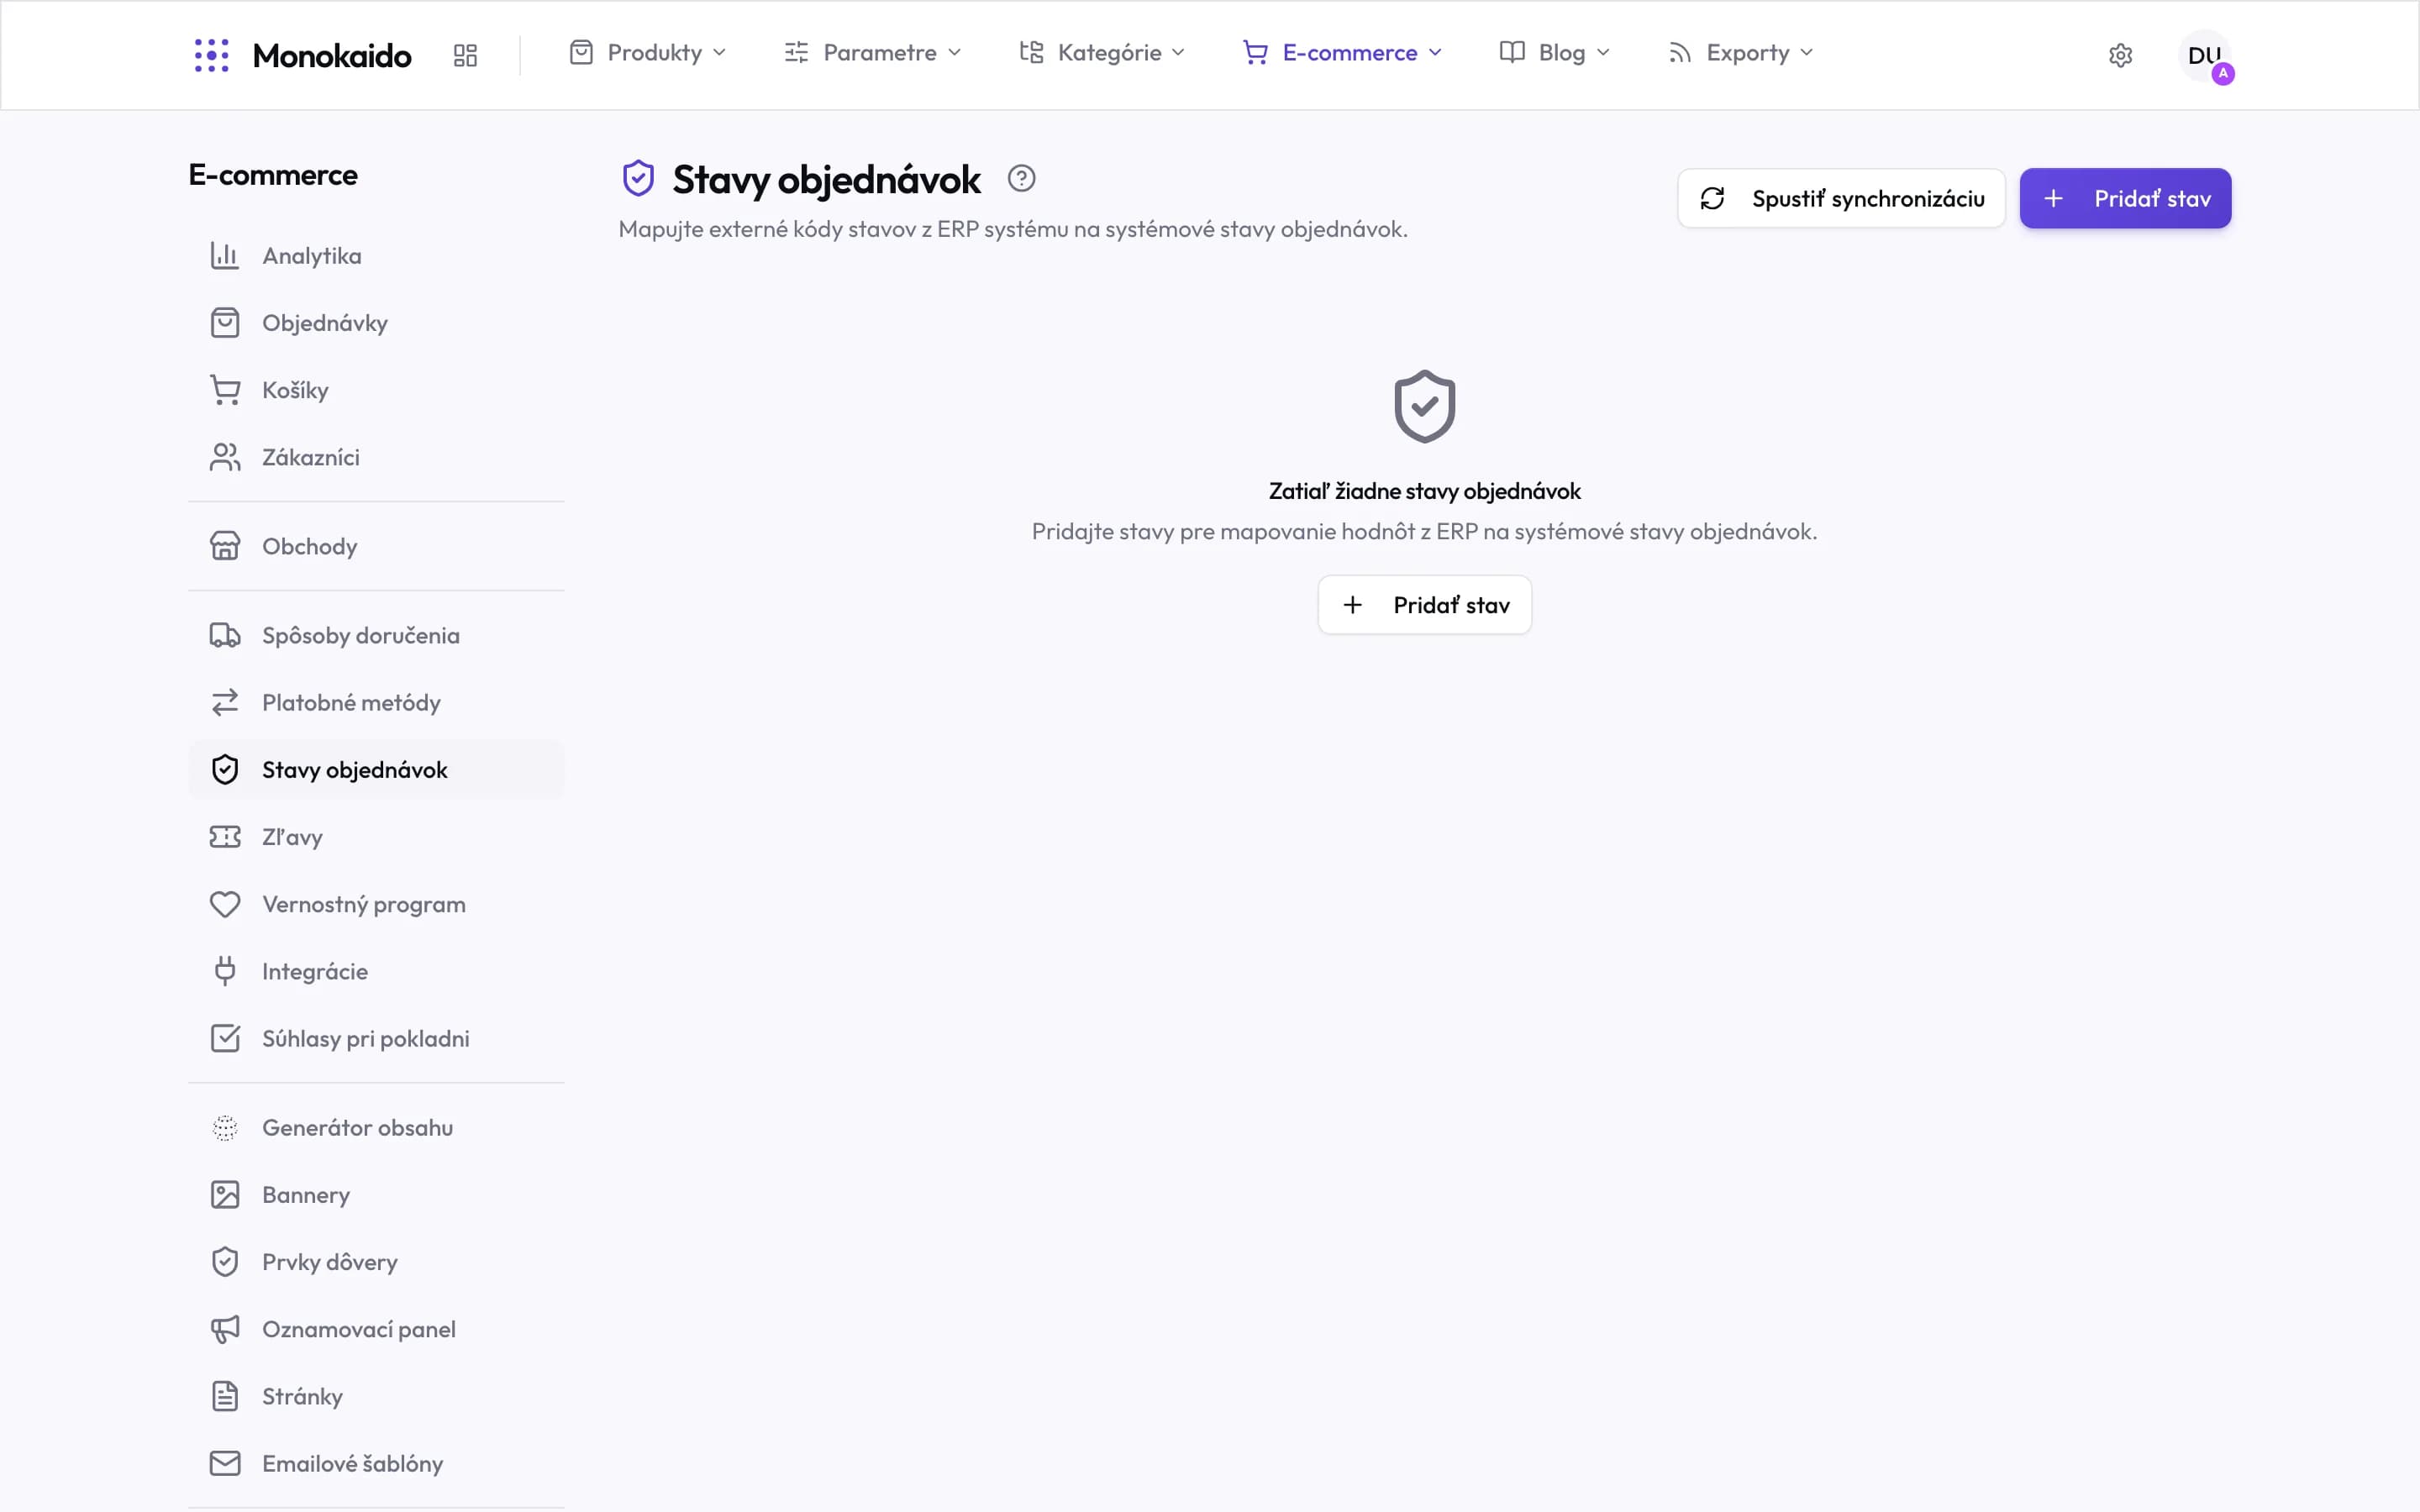Click the apps grid icon beside Monokaido
2420x1512 pixels.
pos(465,55)
